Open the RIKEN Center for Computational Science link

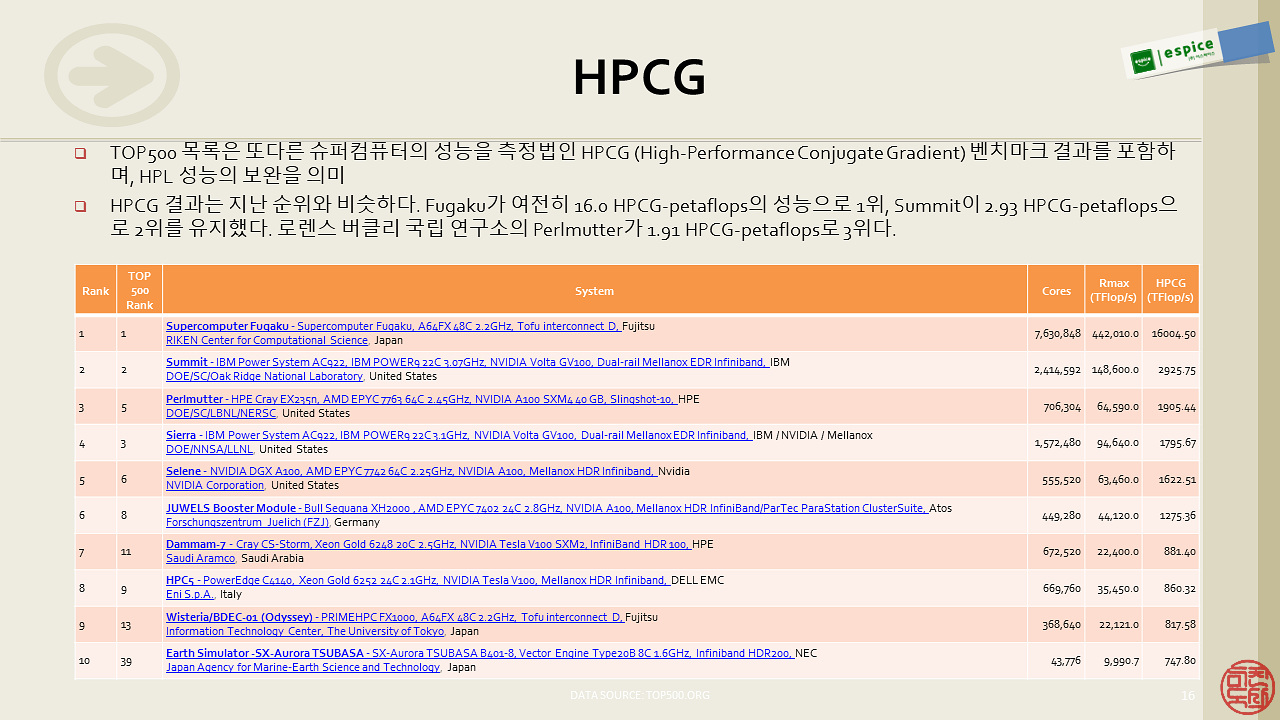(267, 340)
